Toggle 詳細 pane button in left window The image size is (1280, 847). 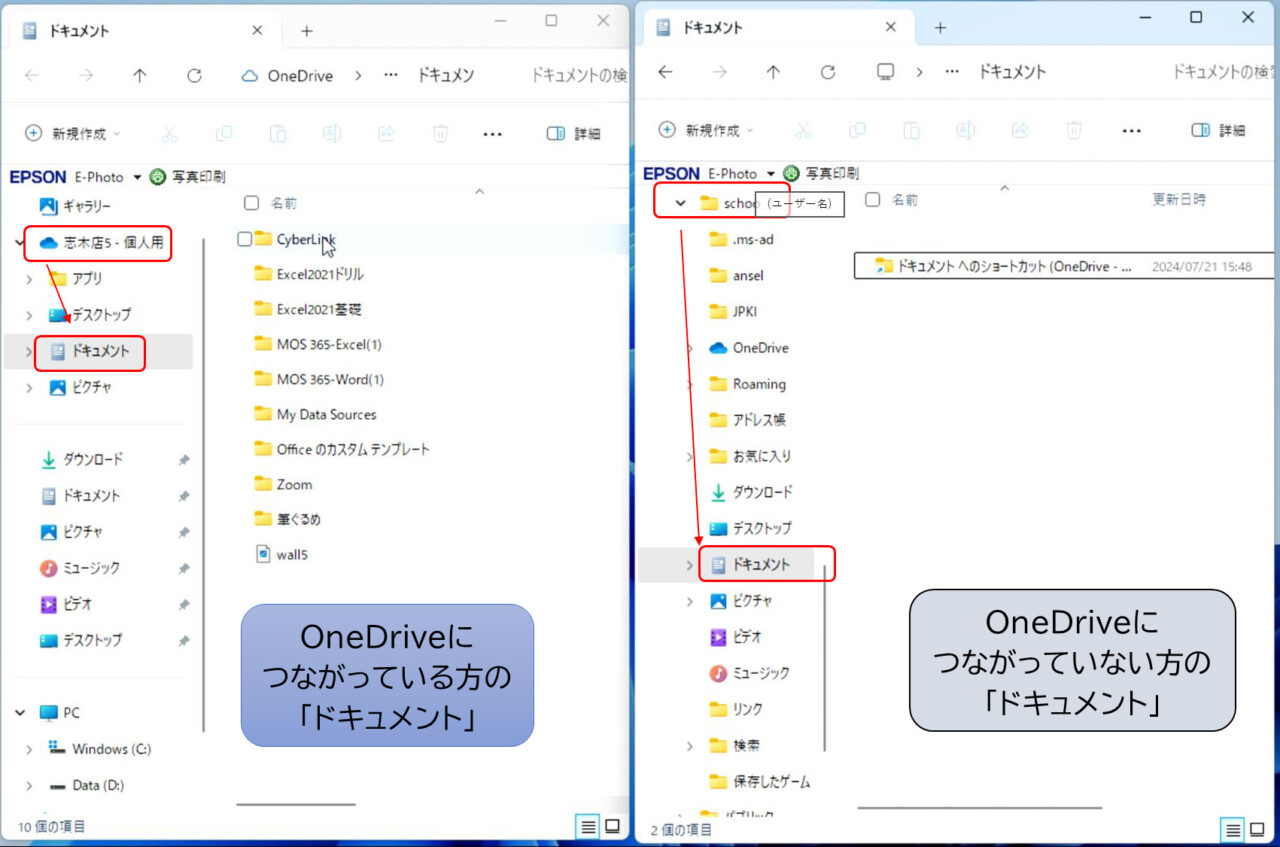pyautogui.click(x=574, y=133)
